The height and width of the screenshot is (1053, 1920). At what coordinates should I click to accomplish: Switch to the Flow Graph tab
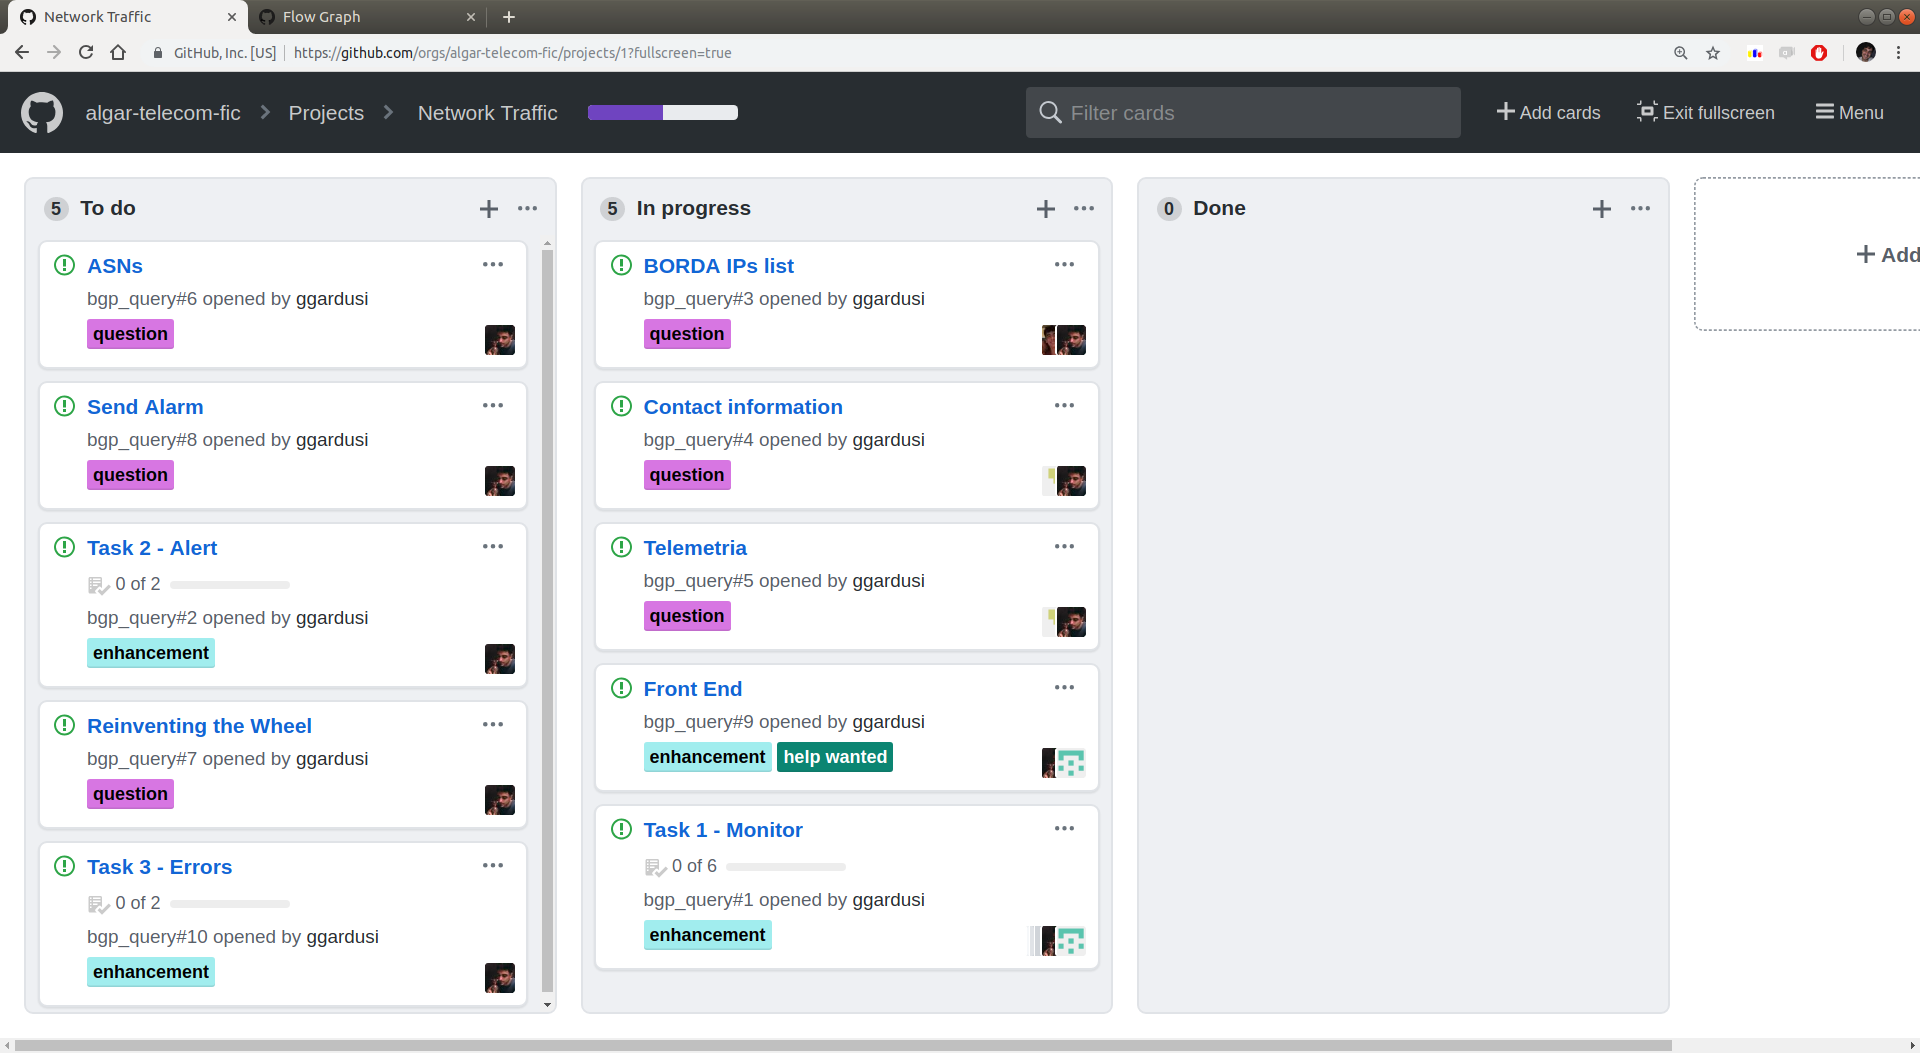pos(321,17)
